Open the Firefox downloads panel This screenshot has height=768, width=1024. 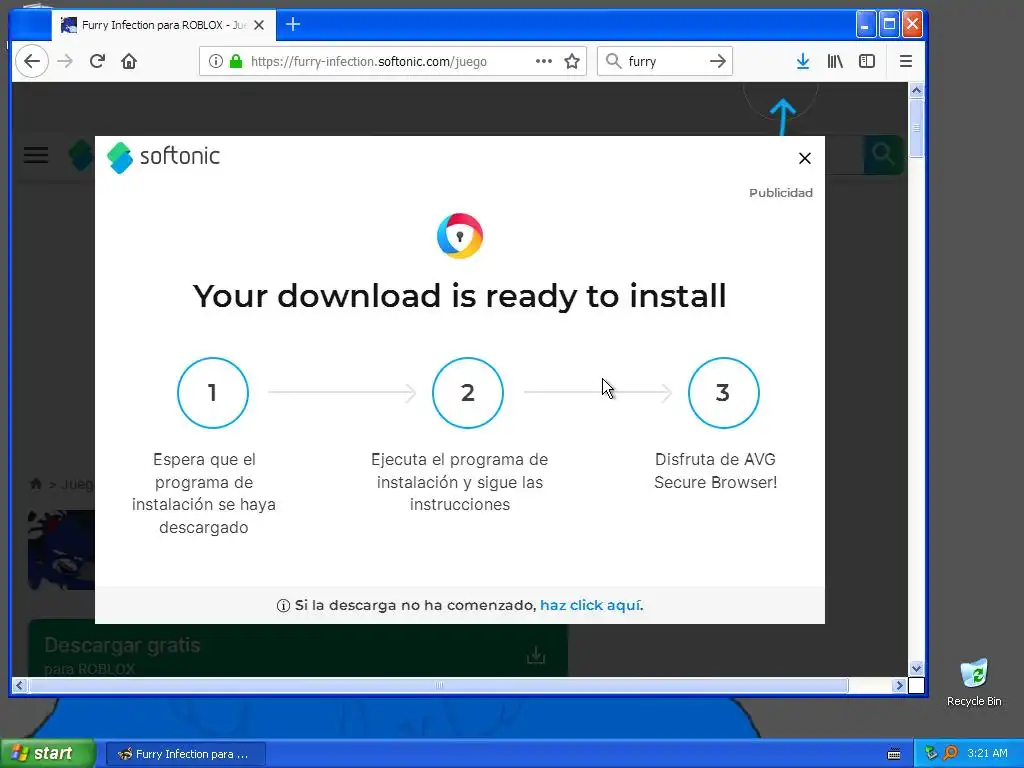point(803,61)
